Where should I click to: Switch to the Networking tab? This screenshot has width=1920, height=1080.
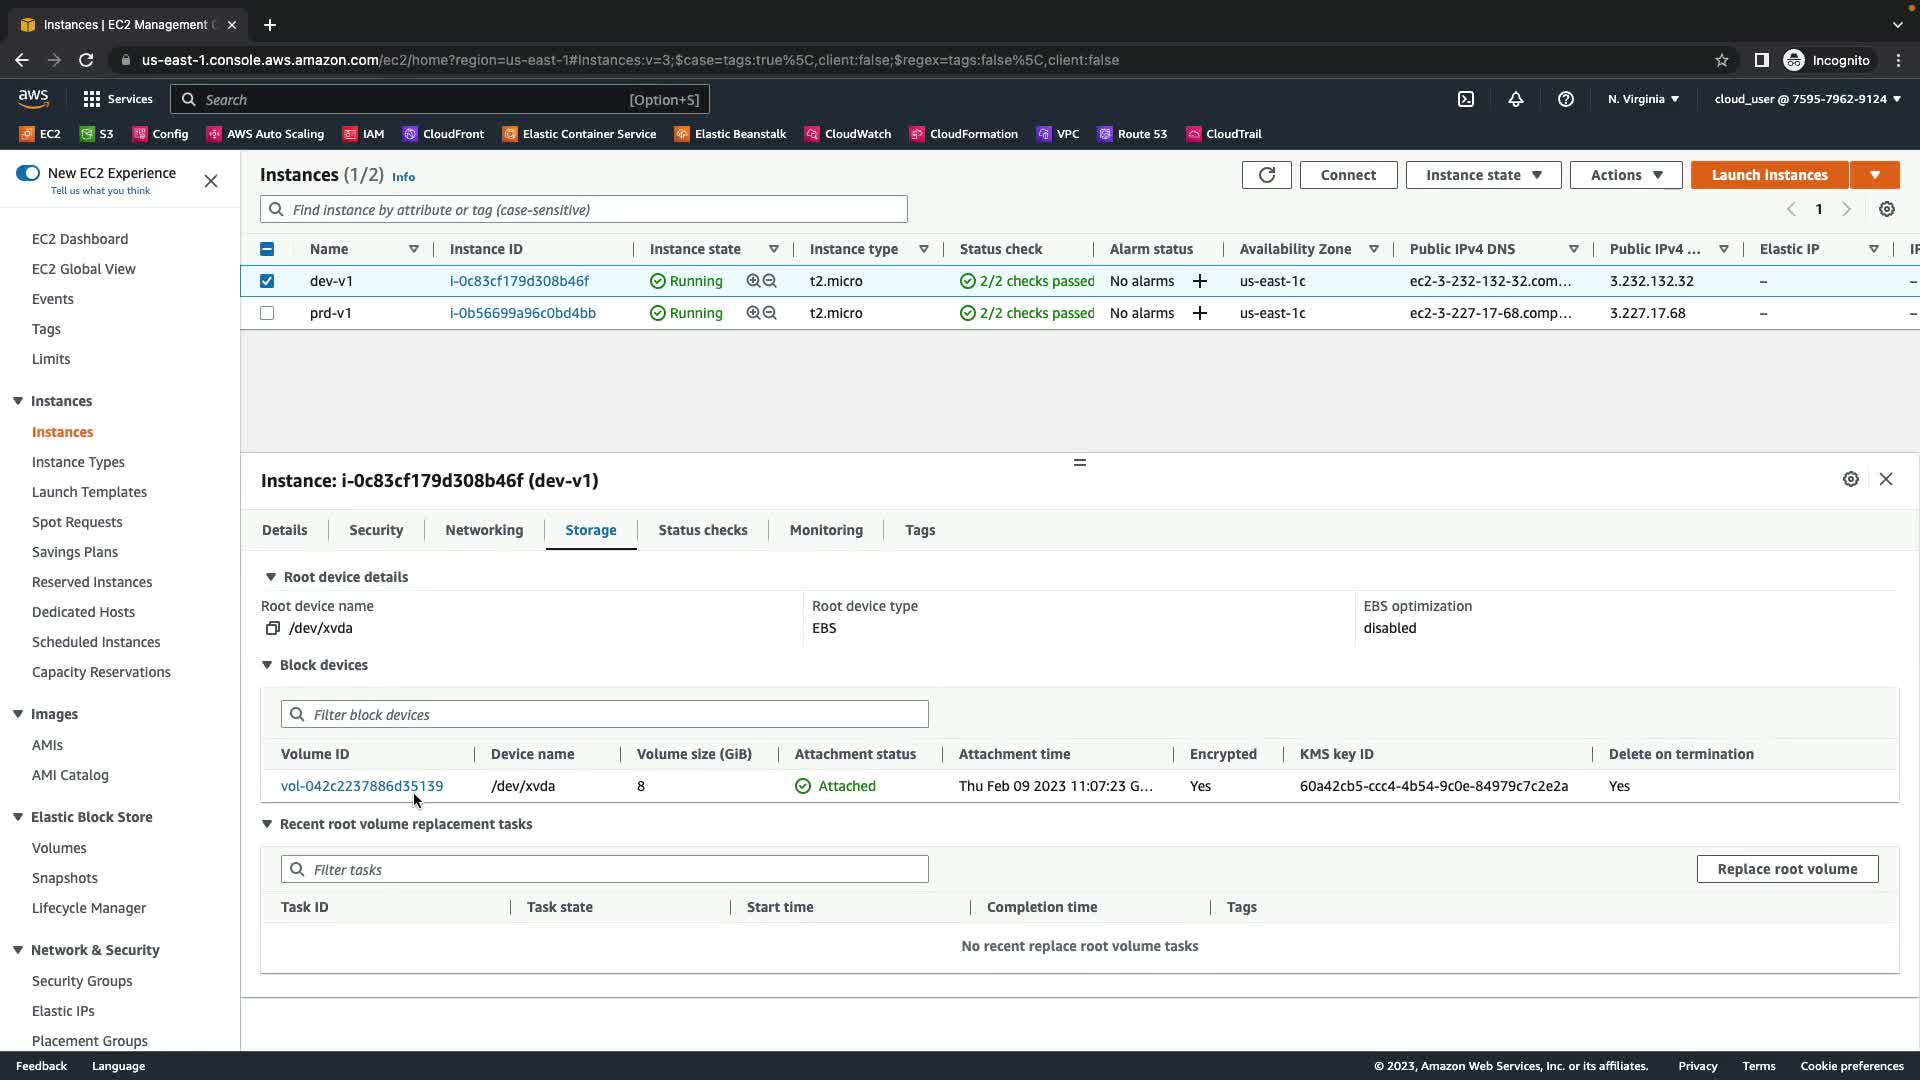(484, 530)
